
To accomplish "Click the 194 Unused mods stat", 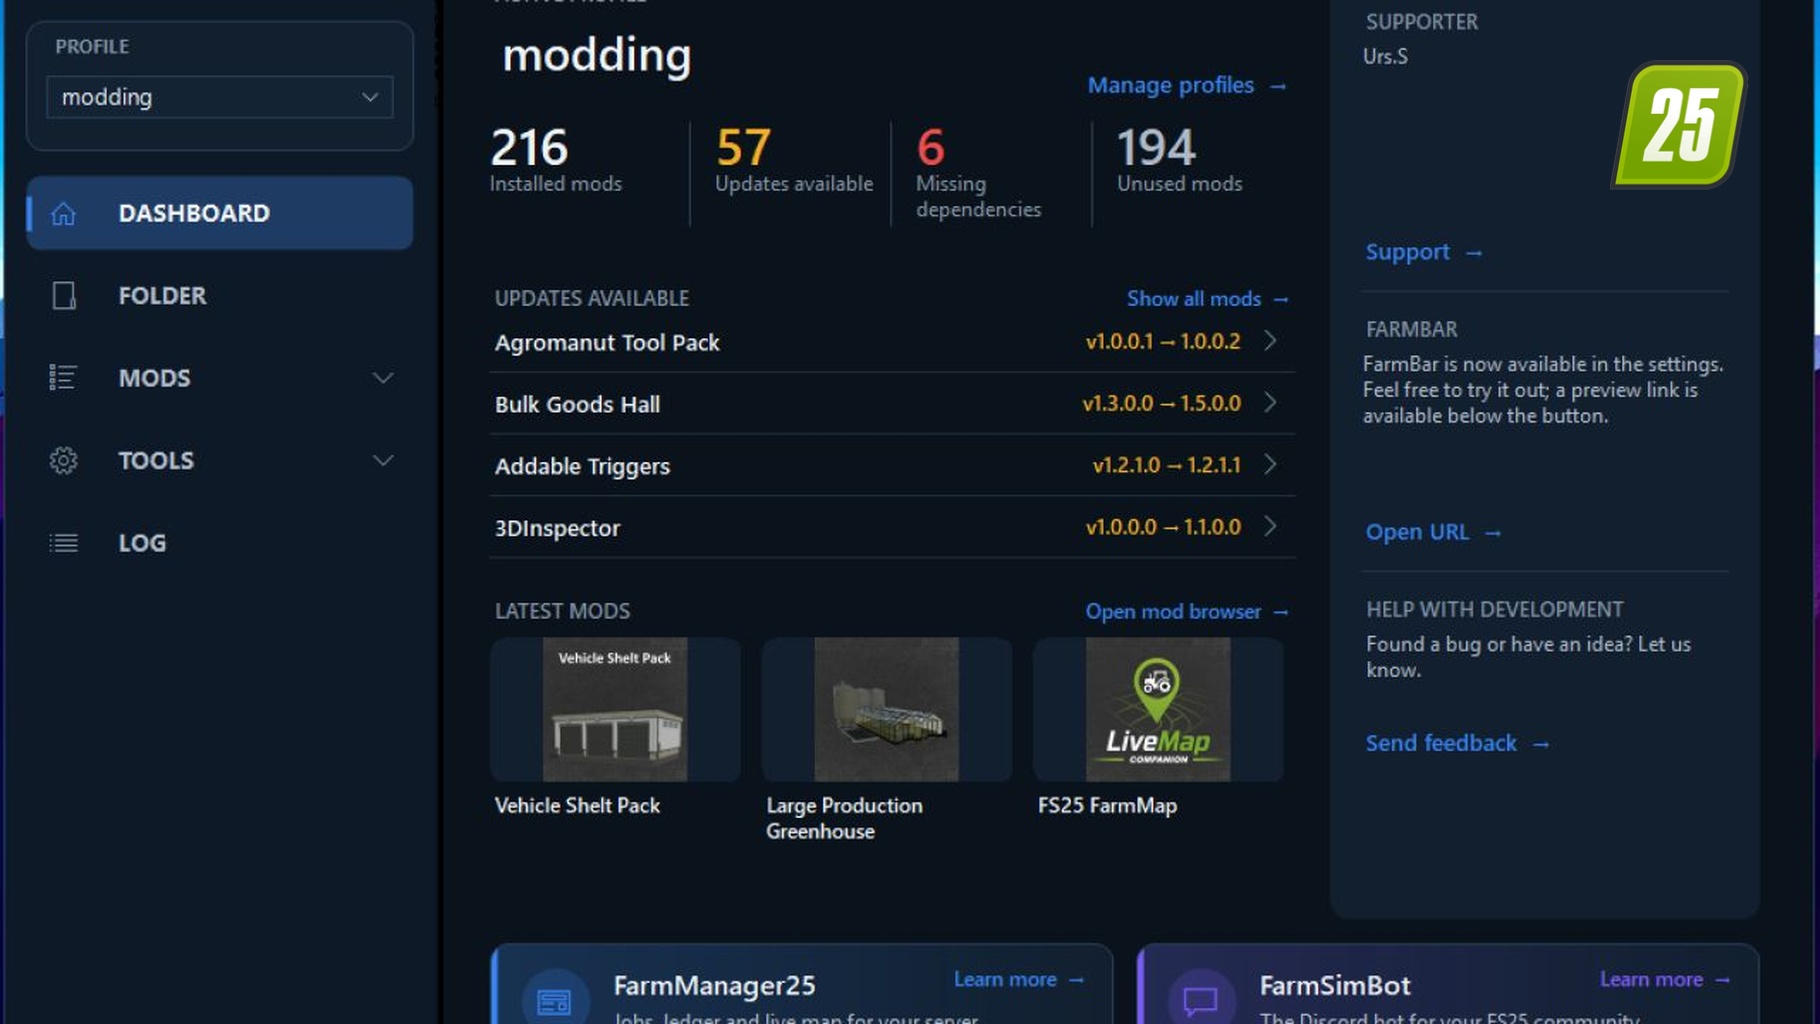I will (1180, 160).
